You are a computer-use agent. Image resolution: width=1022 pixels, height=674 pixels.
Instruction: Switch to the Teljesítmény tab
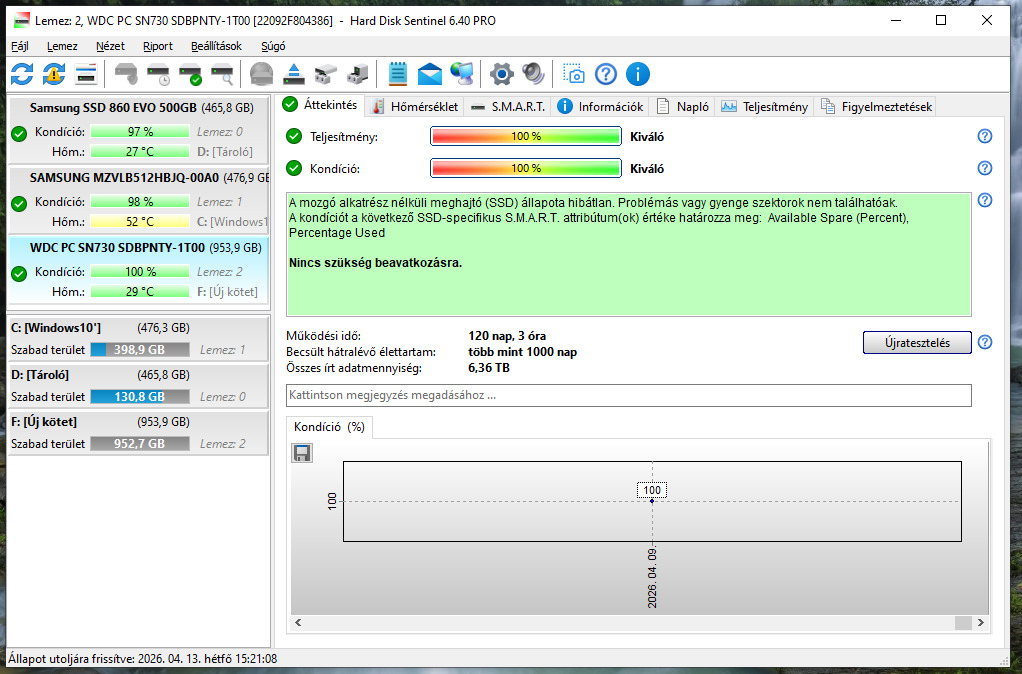[x=765, y=107]
